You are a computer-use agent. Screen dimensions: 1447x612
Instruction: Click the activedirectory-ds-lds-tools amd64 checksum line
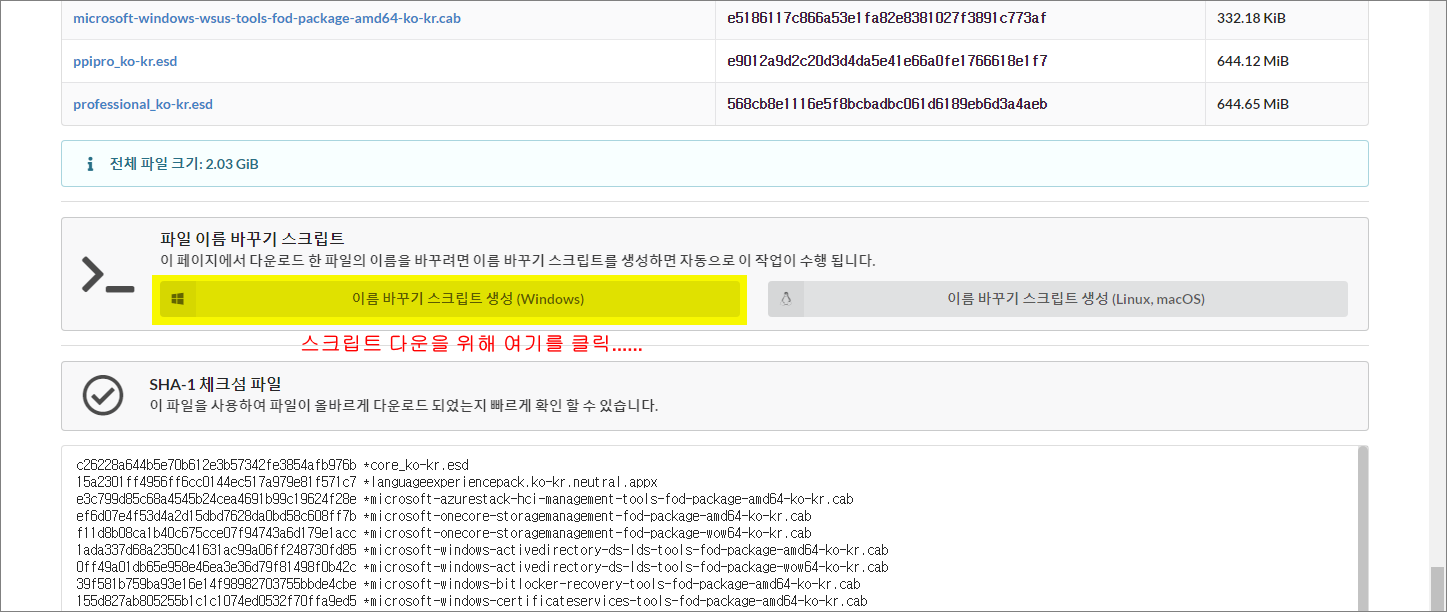click(x=482, y=550)
